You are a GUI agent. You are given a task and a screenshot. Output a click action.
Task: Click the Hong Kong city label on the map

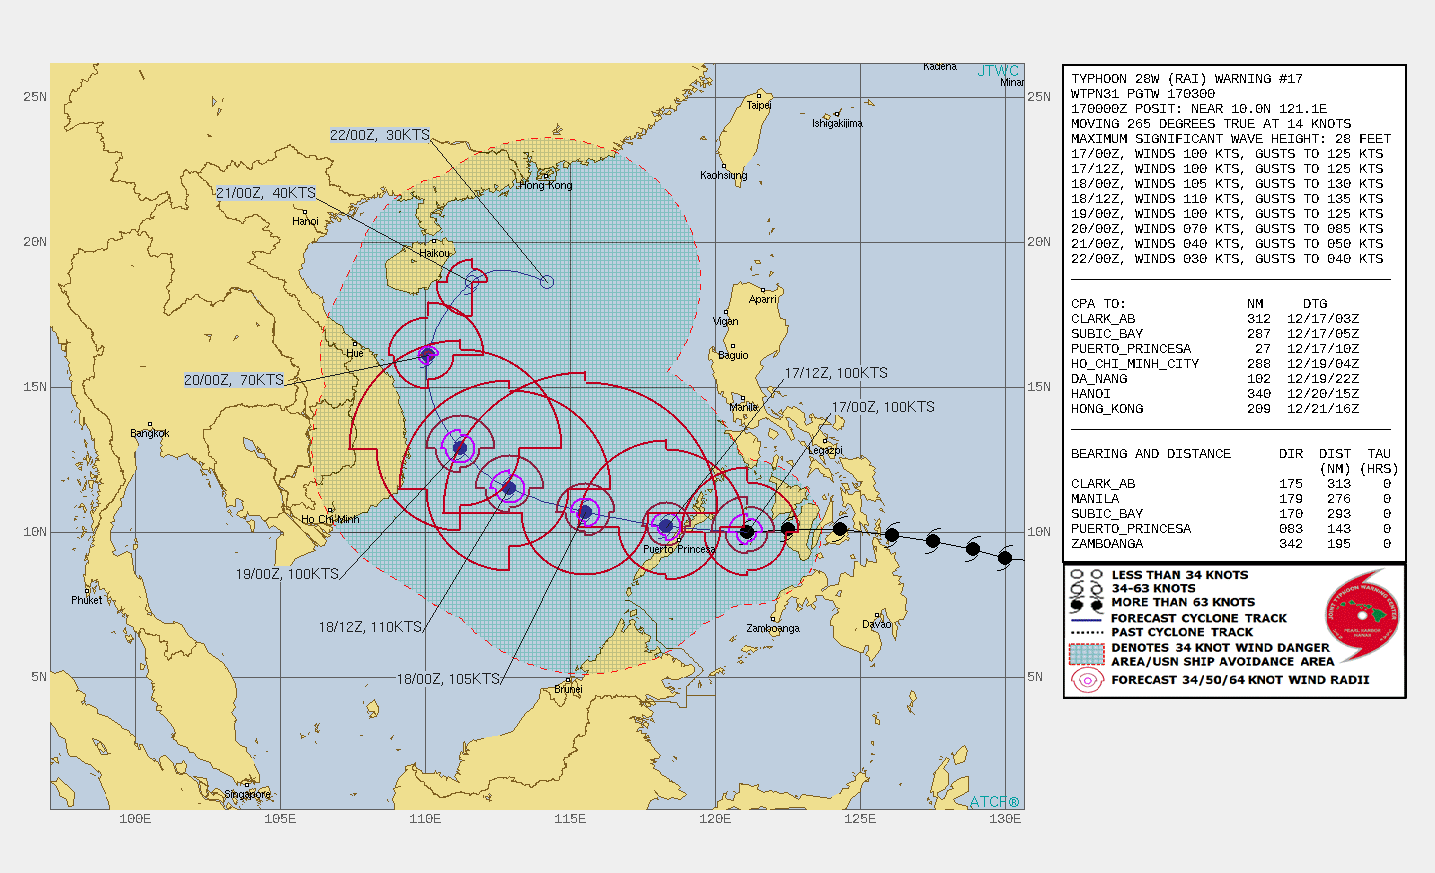[x=546, y=185]
